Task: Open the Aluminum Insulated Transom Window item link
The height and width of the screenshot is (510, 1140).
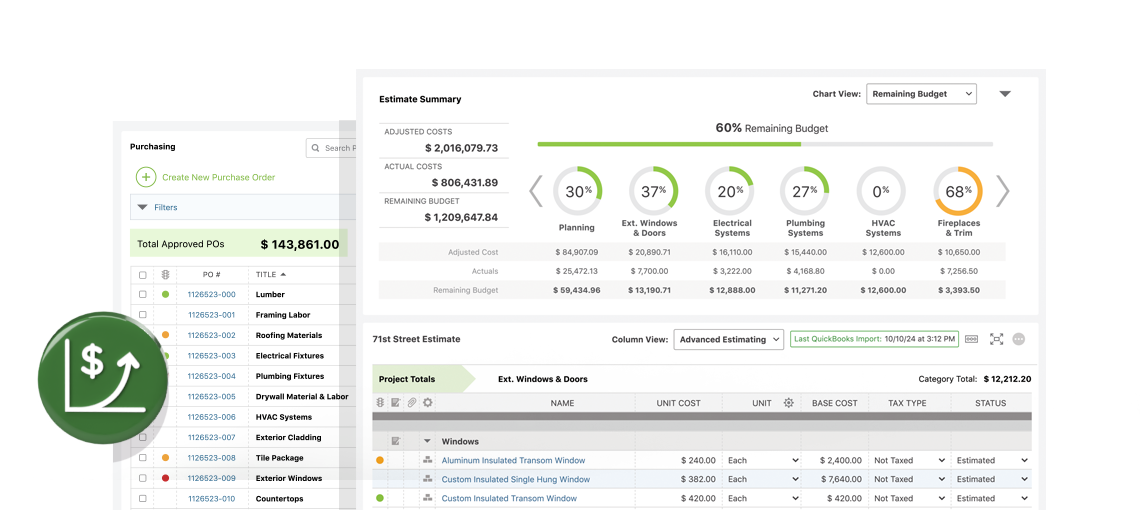Action: [513, 461]
